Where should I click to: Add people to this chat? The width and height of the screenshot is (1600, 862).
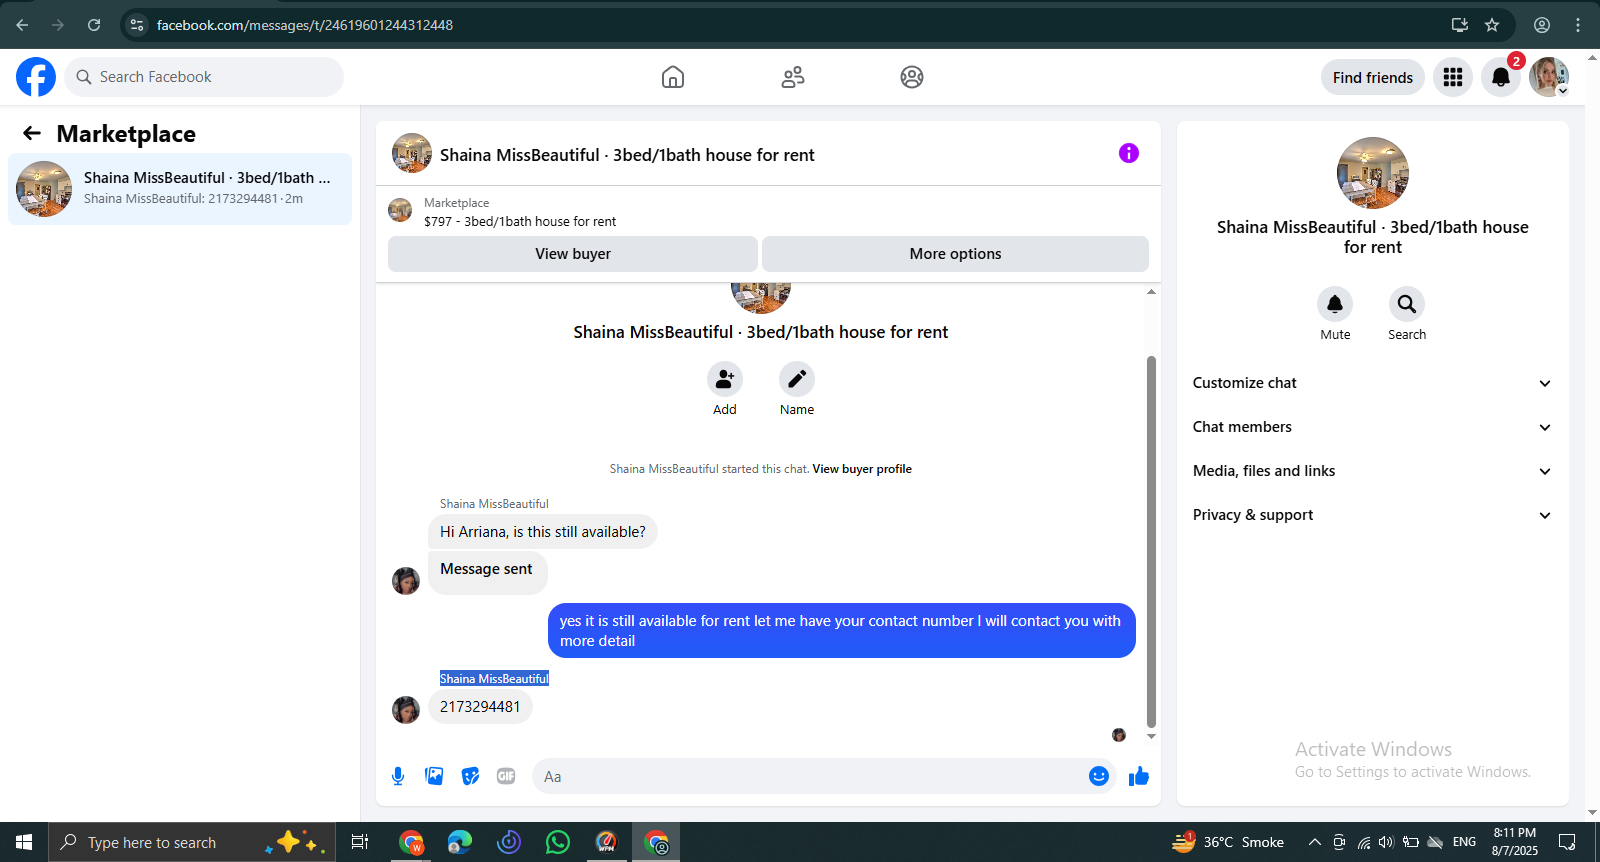tap(725, 380)
